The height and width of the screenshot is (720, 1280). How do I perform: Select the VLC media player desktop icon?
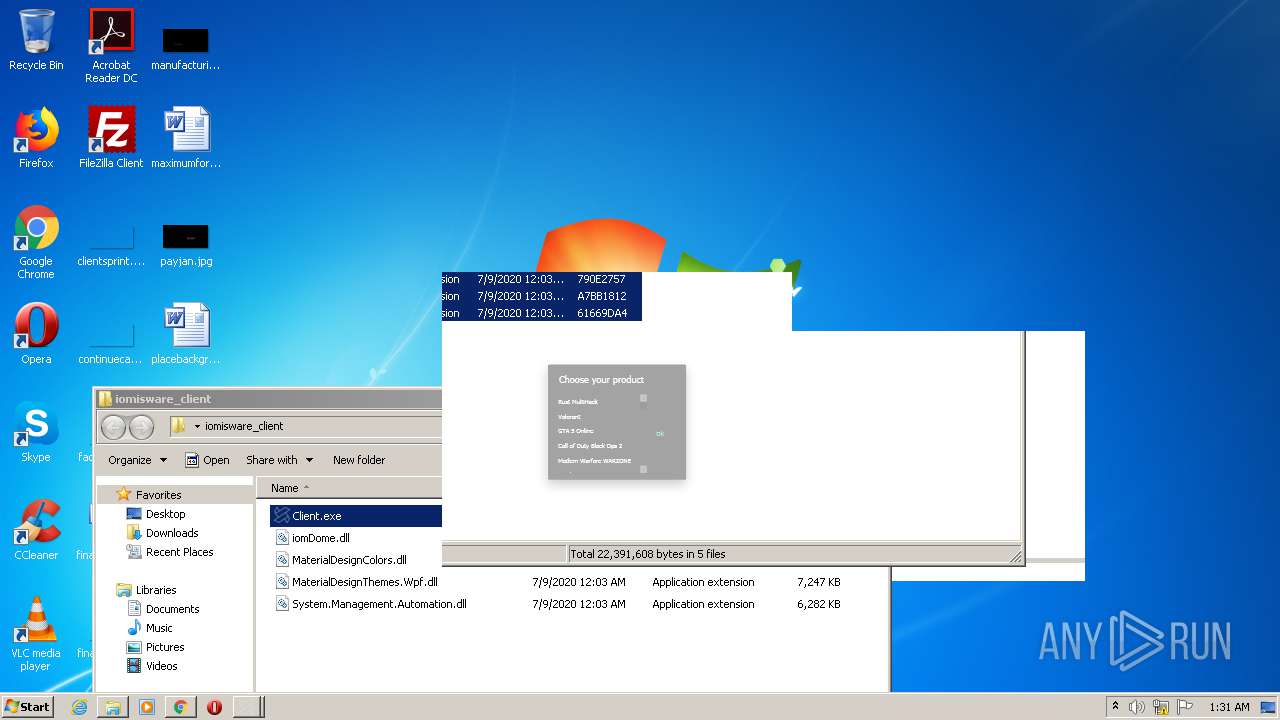[36, 634]
